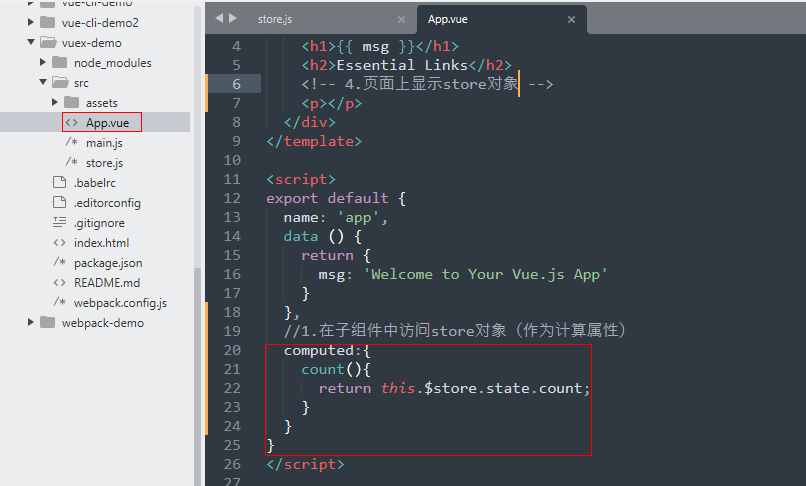Click the .editorconfig document icon

(60, 202)
